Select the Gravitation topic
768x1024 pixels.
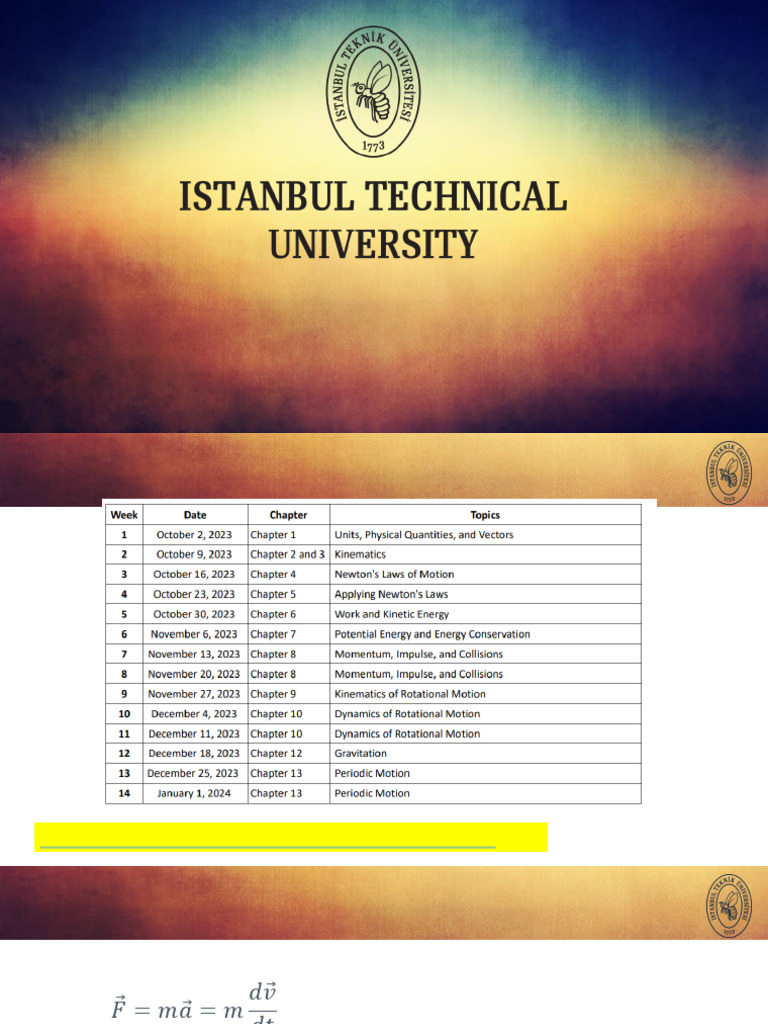click(360, 753)
